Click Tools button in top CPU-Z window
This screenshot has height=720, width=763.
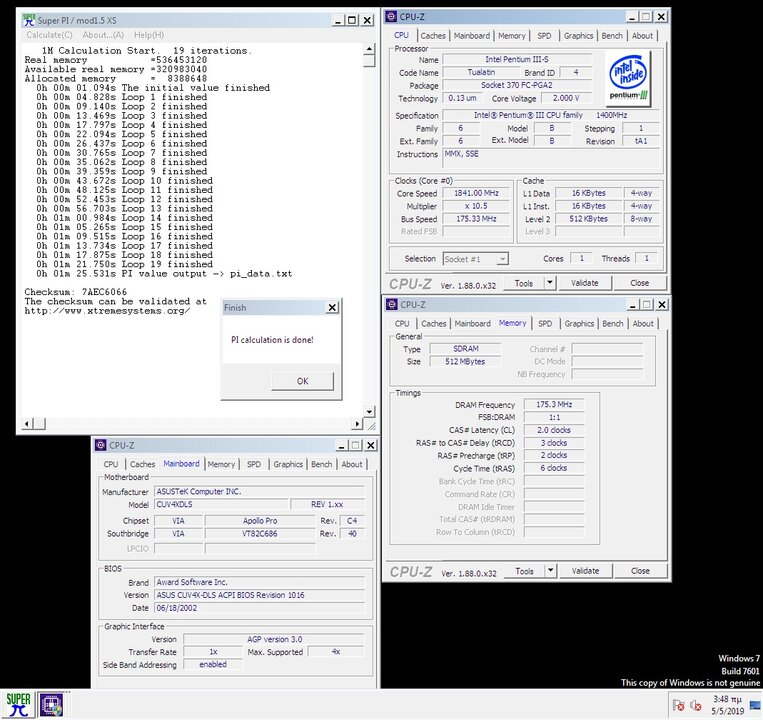(x=524, y=283)
